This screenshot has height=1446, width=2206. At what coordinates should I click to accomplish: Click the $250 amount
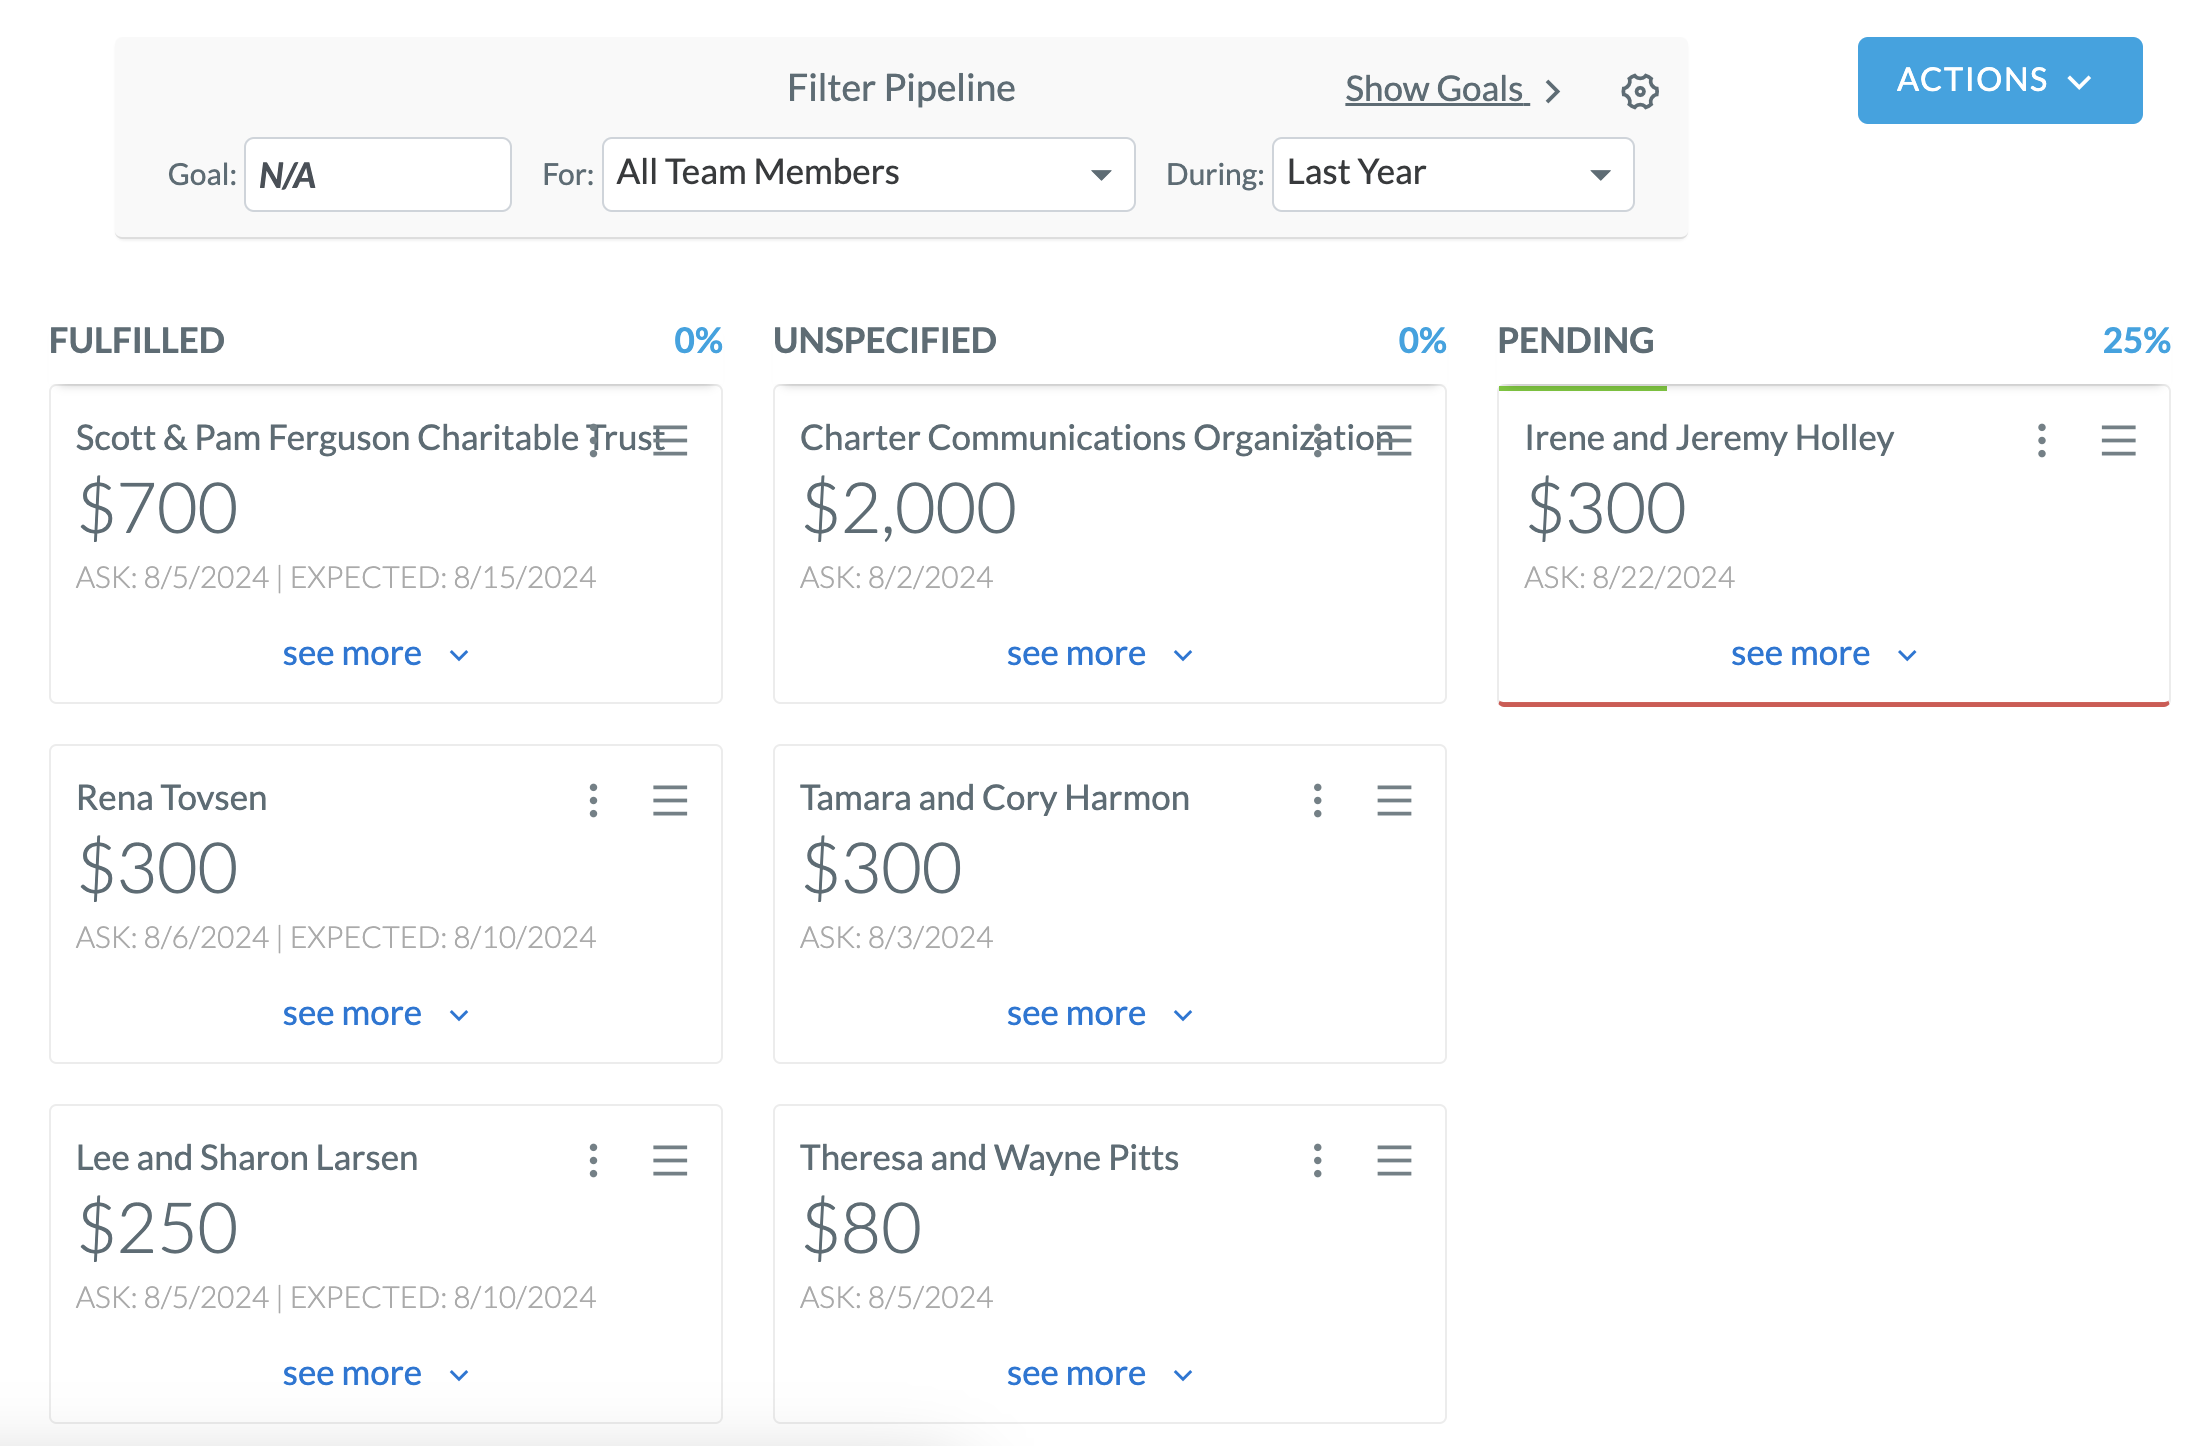click(158, 1228)
